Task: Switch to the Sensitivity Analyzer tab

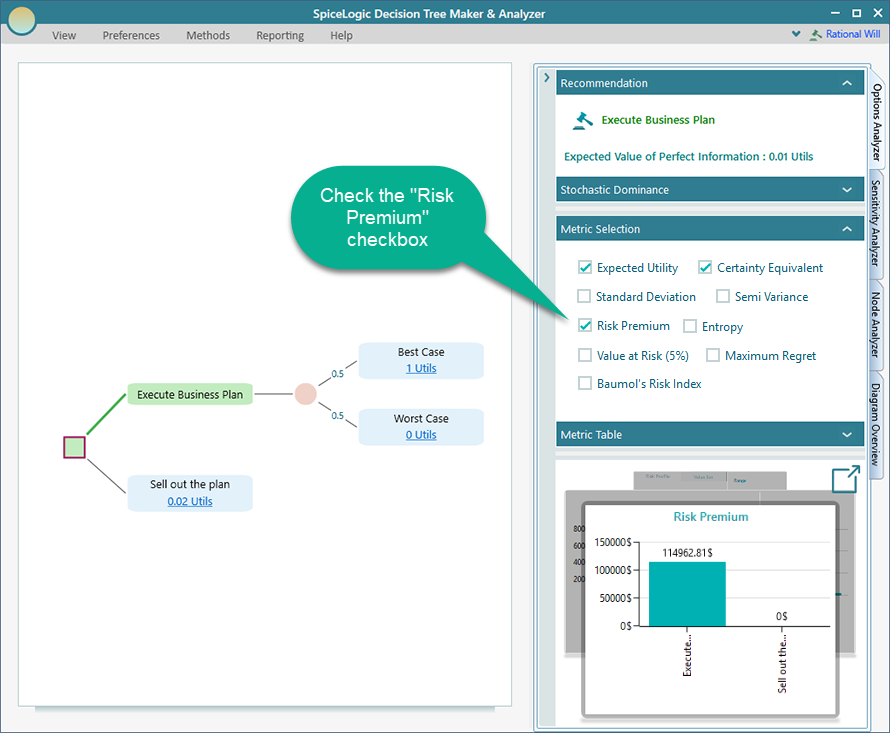Action: pos(876,227)
